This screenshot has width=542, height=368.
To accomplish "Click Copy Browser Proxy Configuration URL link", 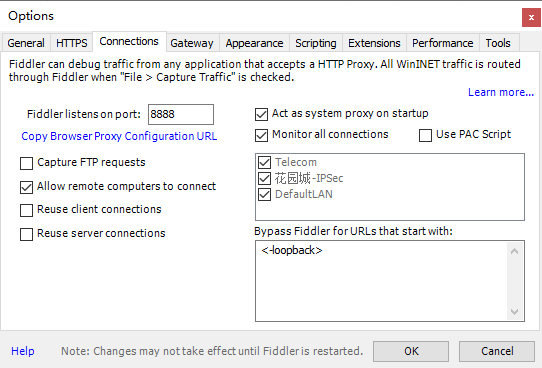I will (x=119, y=136).
